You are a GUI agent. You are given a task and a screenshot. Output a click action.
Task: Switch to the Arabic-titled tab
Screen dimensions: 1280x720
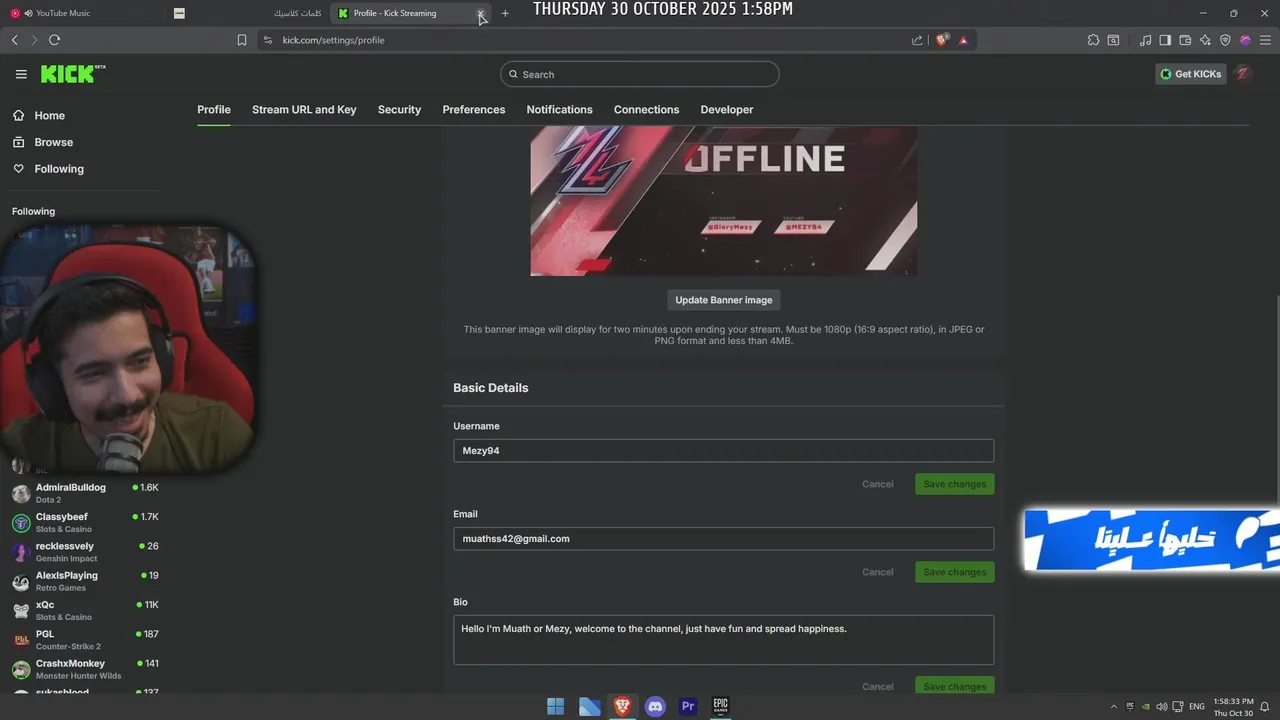click(250, 13)
